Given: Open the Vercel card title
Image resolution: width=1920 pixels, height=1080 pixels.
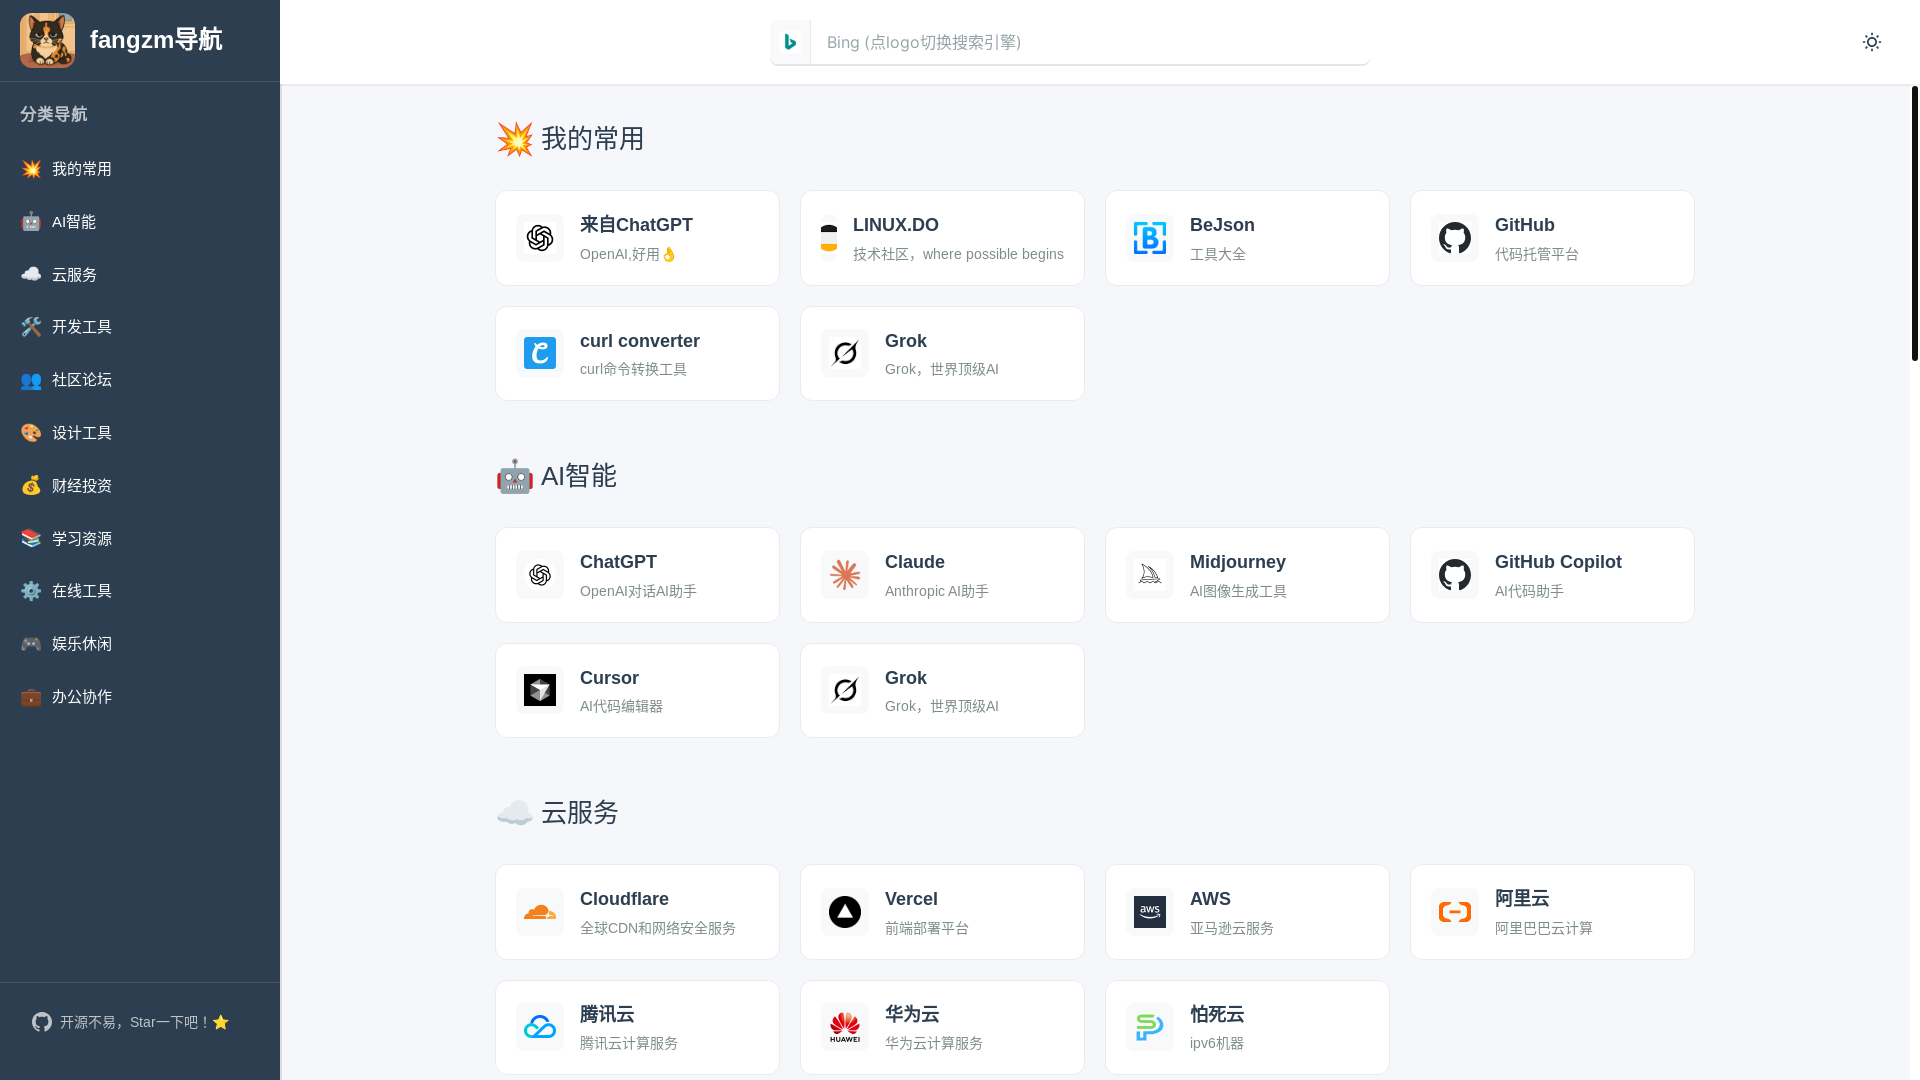Looking at the screenshot, I should (x=911, y=899).
